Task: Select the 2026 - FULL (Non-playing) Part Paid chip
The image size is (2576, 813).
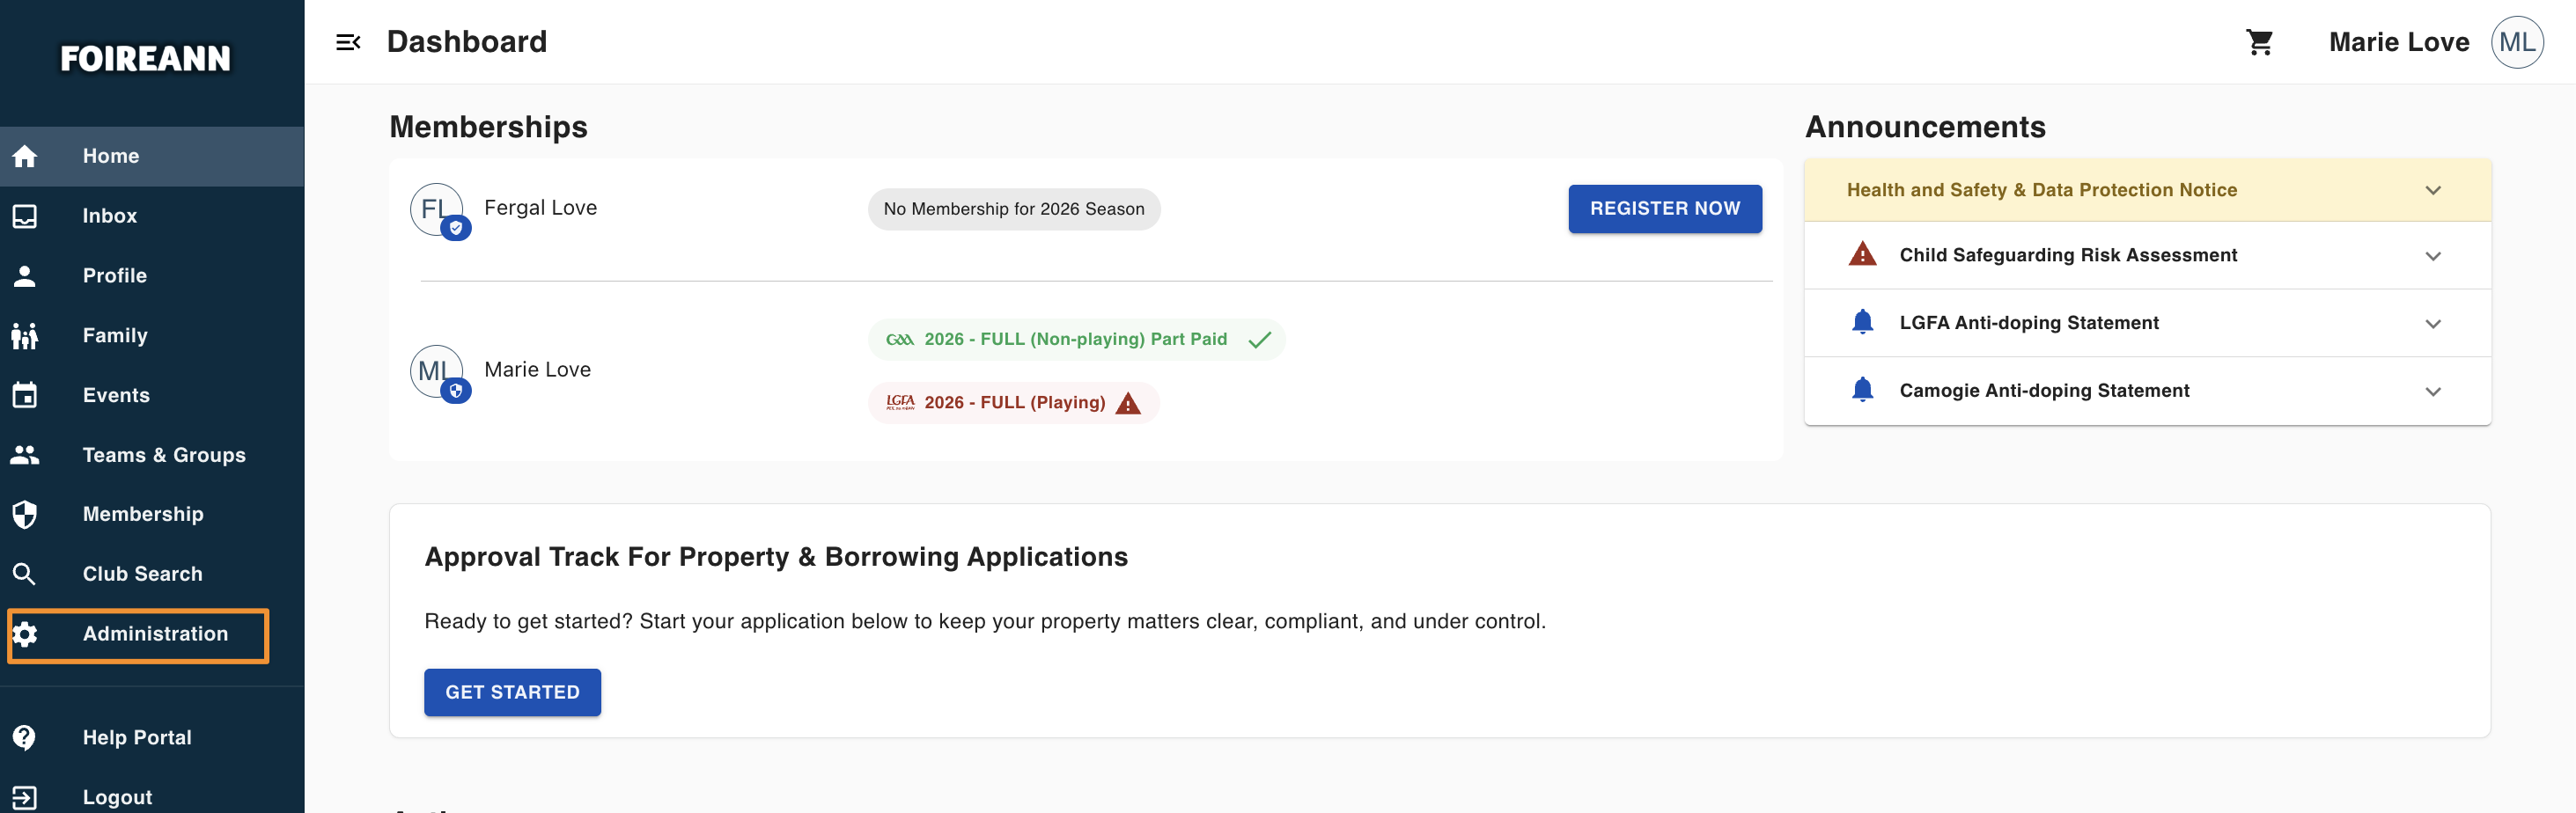Action: click(1077, 340)
